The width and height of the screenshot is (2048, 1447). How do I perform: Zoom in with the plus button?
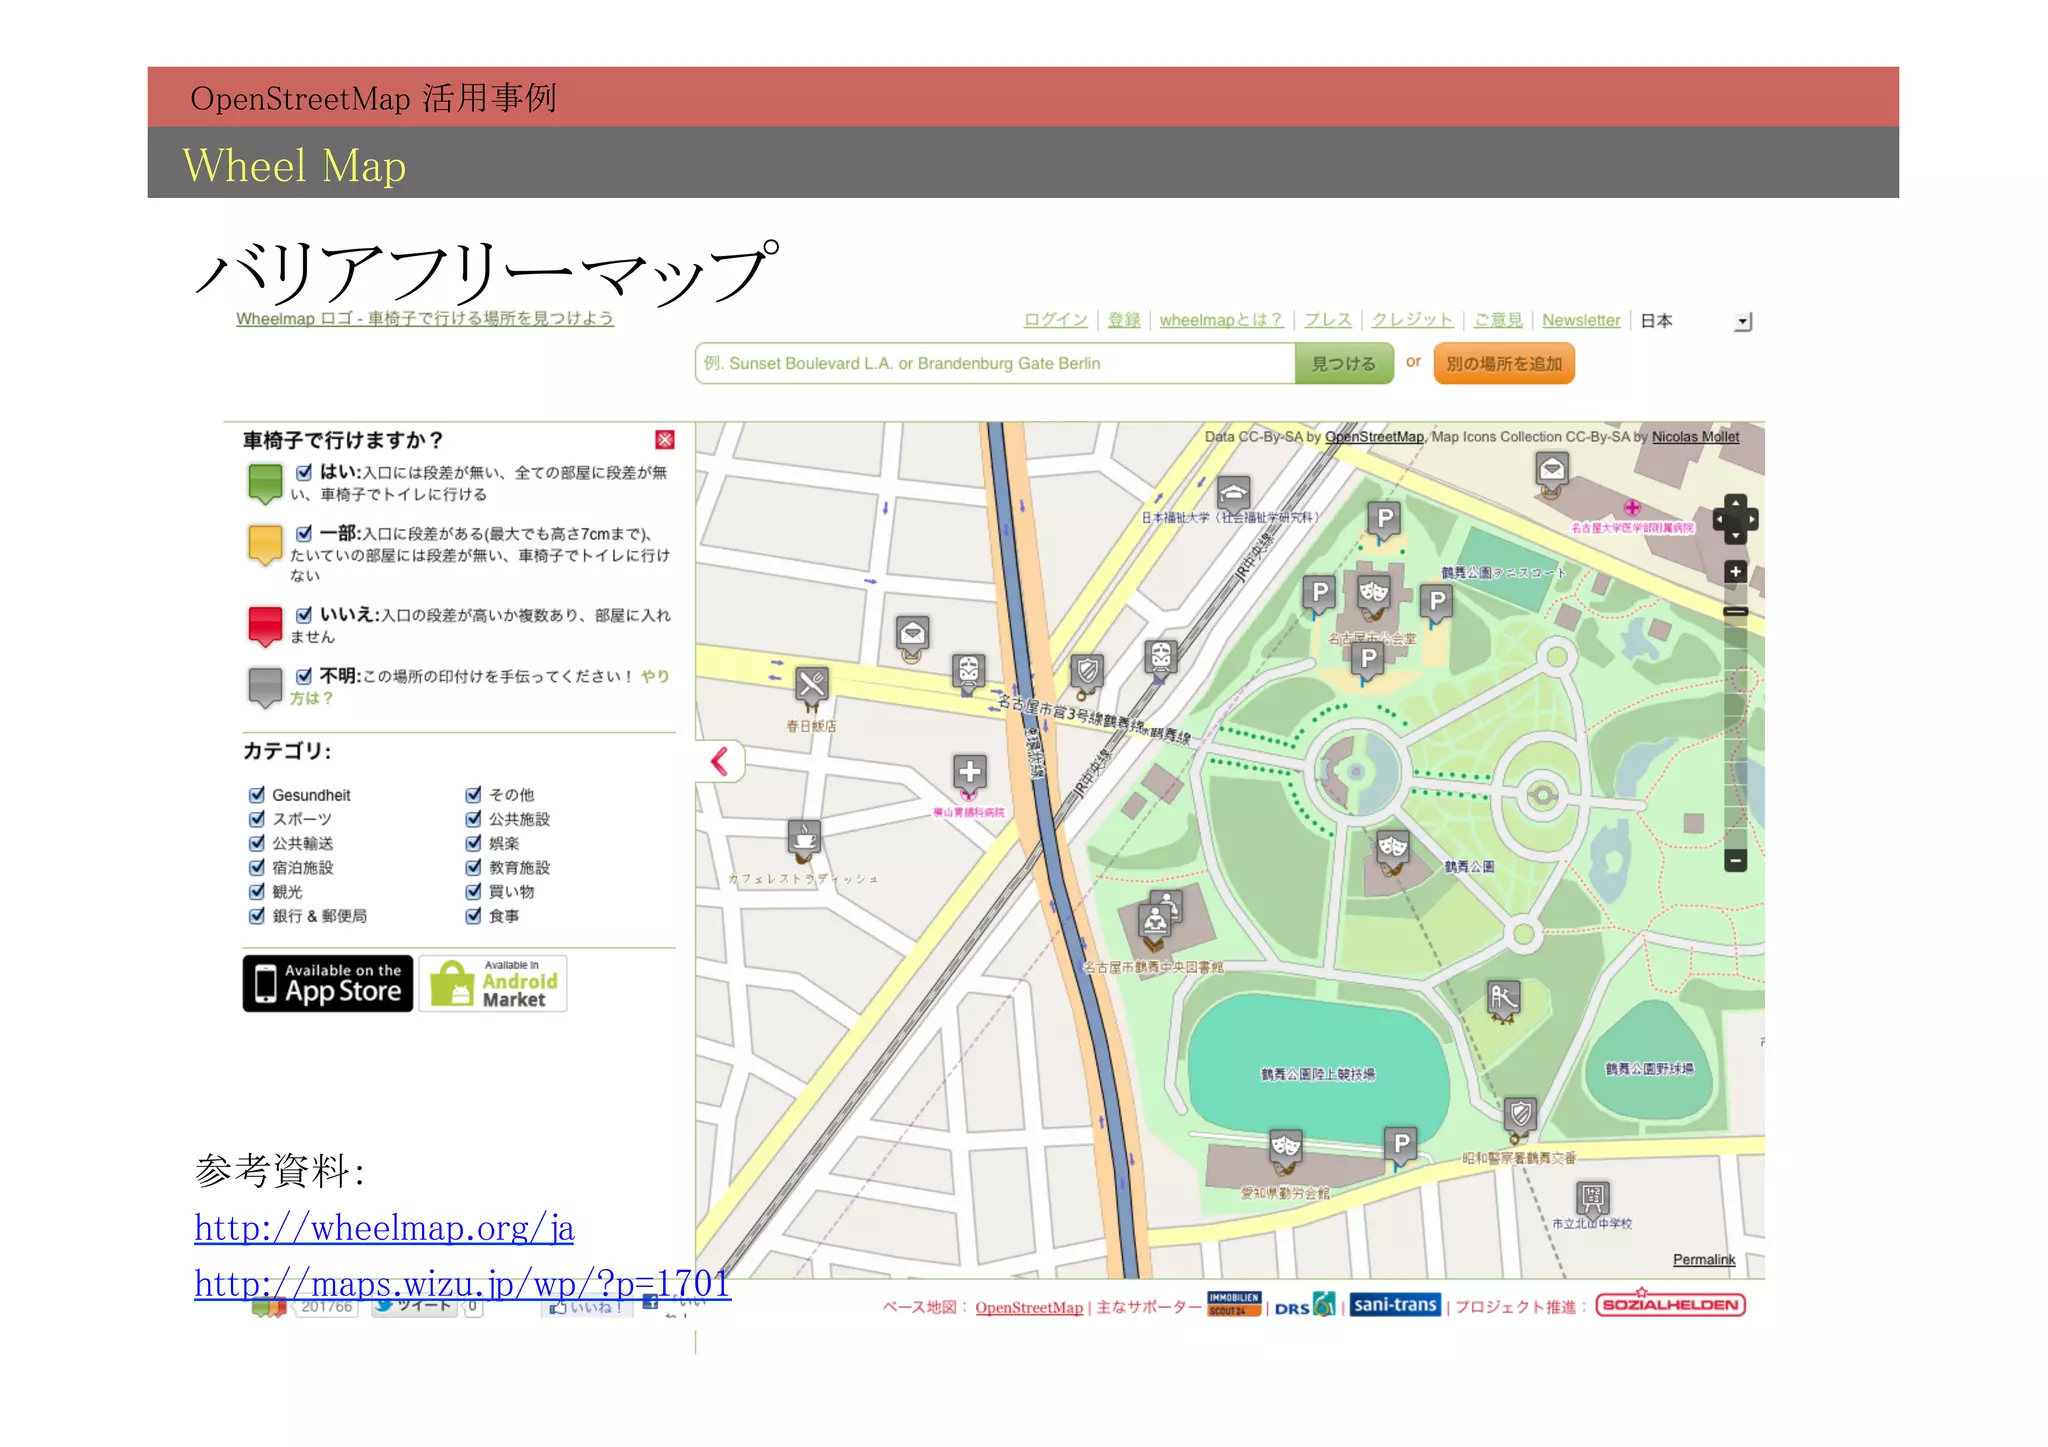(x=1735, y=572)
